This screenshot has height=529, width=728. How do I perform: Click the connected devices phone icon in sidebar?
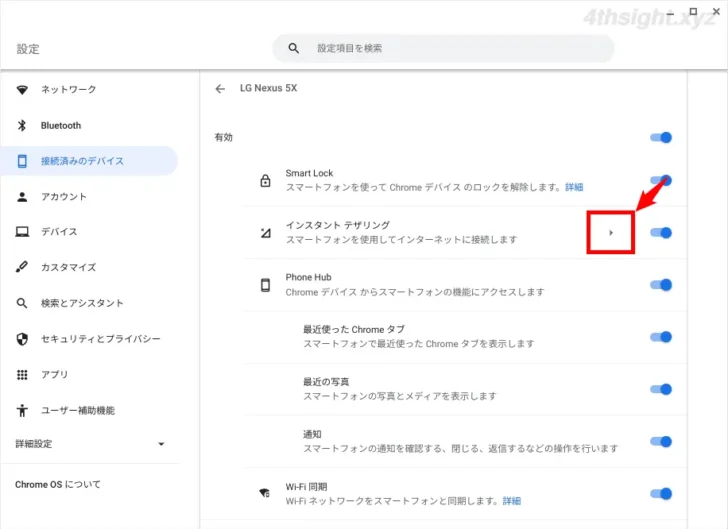[22, 161]
